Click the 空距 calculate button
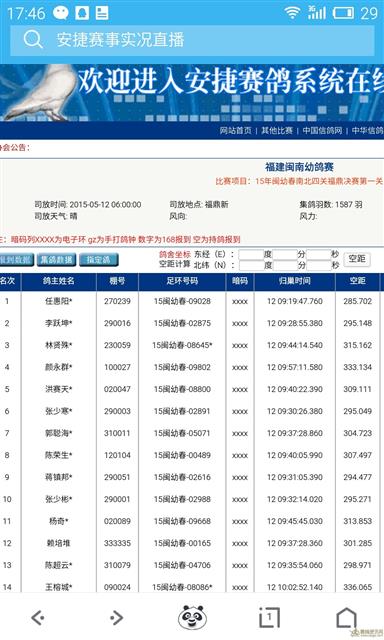This screenshot has height=640, width=384. [x=357, y=259]
